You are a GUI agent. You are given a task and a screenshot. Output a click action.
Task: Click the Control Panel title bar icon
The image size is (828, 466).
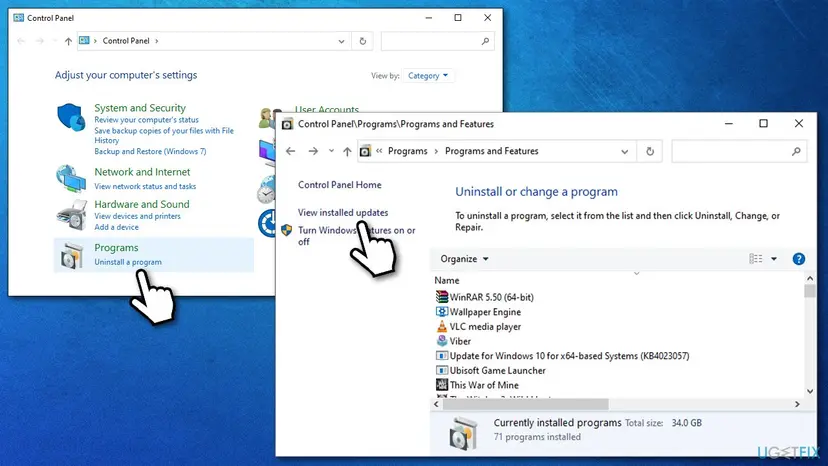coord(18,18)
